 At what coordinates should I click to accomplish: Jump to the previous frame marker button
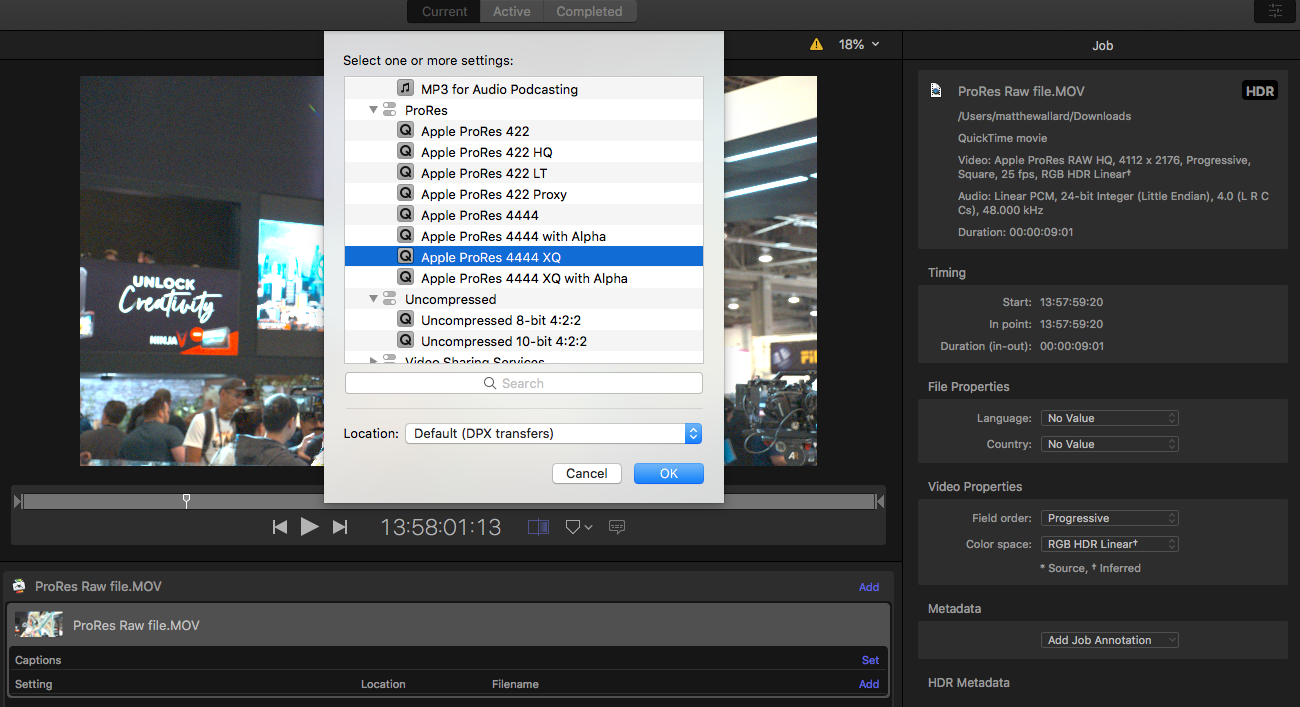[280, 527]
